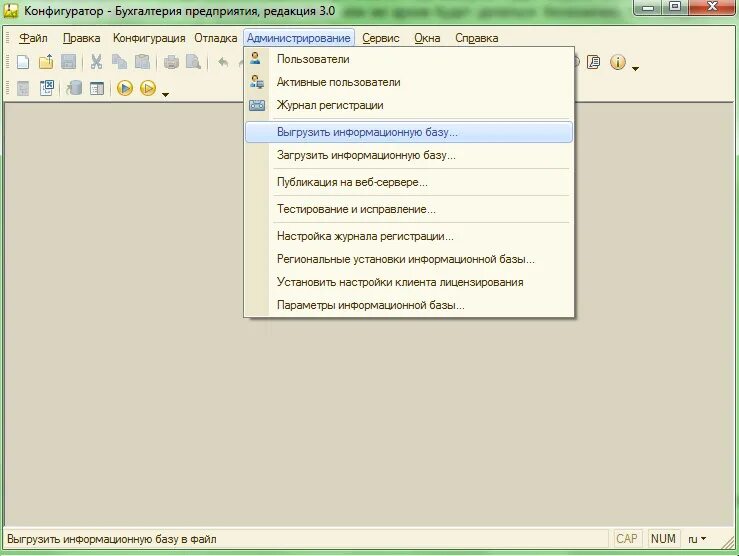This screenshot has width=739, height=556.
Task: Open Журнал регистрации menu entry
Action: point(409,105)
